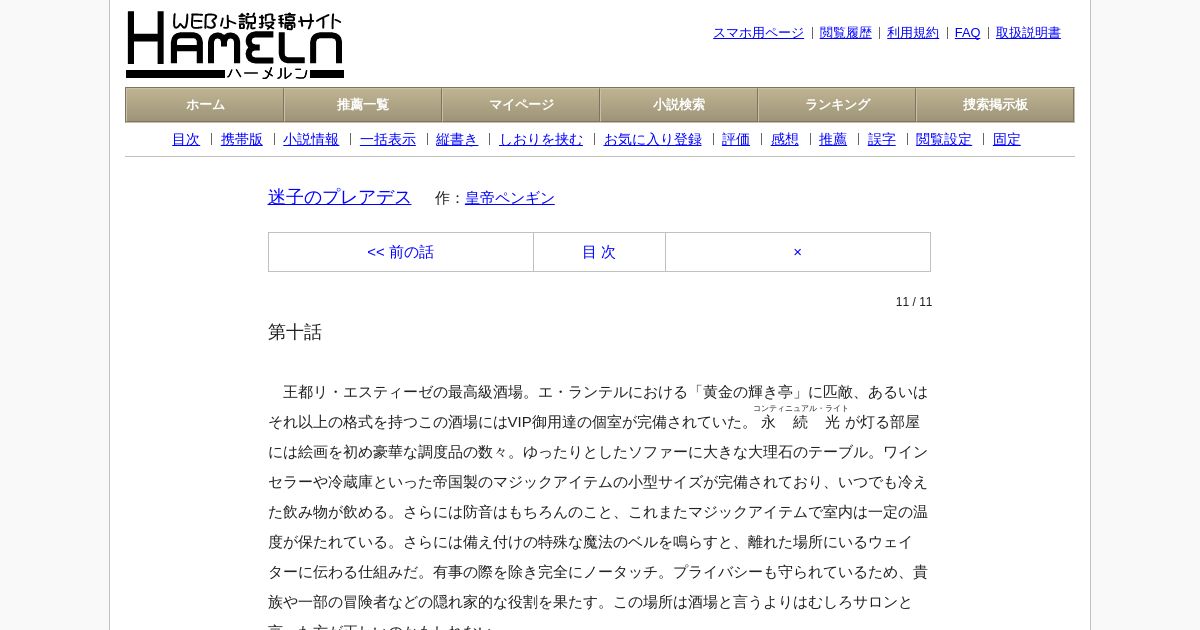
Task: Click the 固定 link
Action: point(1007,140)
